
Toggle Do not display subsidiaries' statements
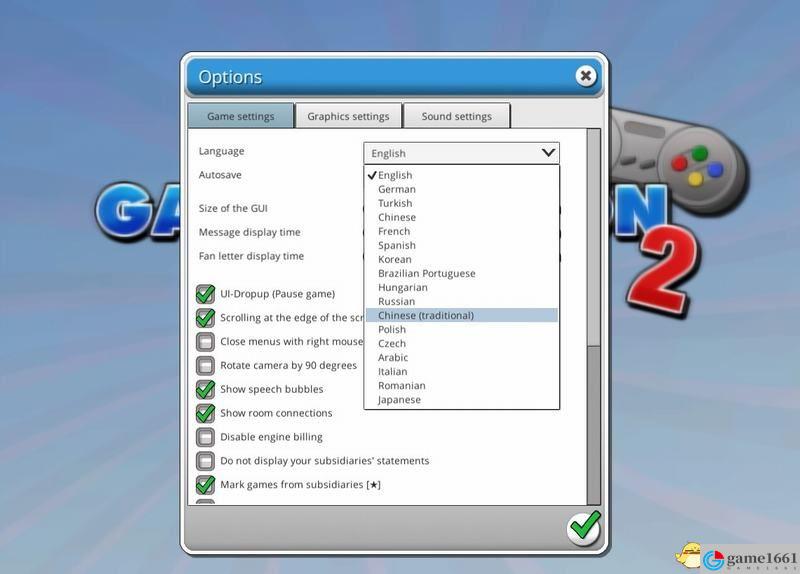tap(205, 461)
